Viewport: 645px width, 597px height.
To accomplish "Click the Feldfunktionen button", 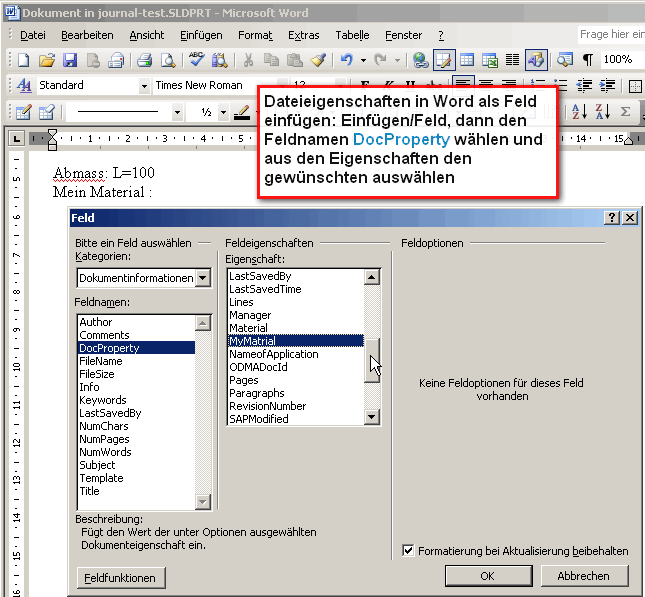I will click(121, 577).
